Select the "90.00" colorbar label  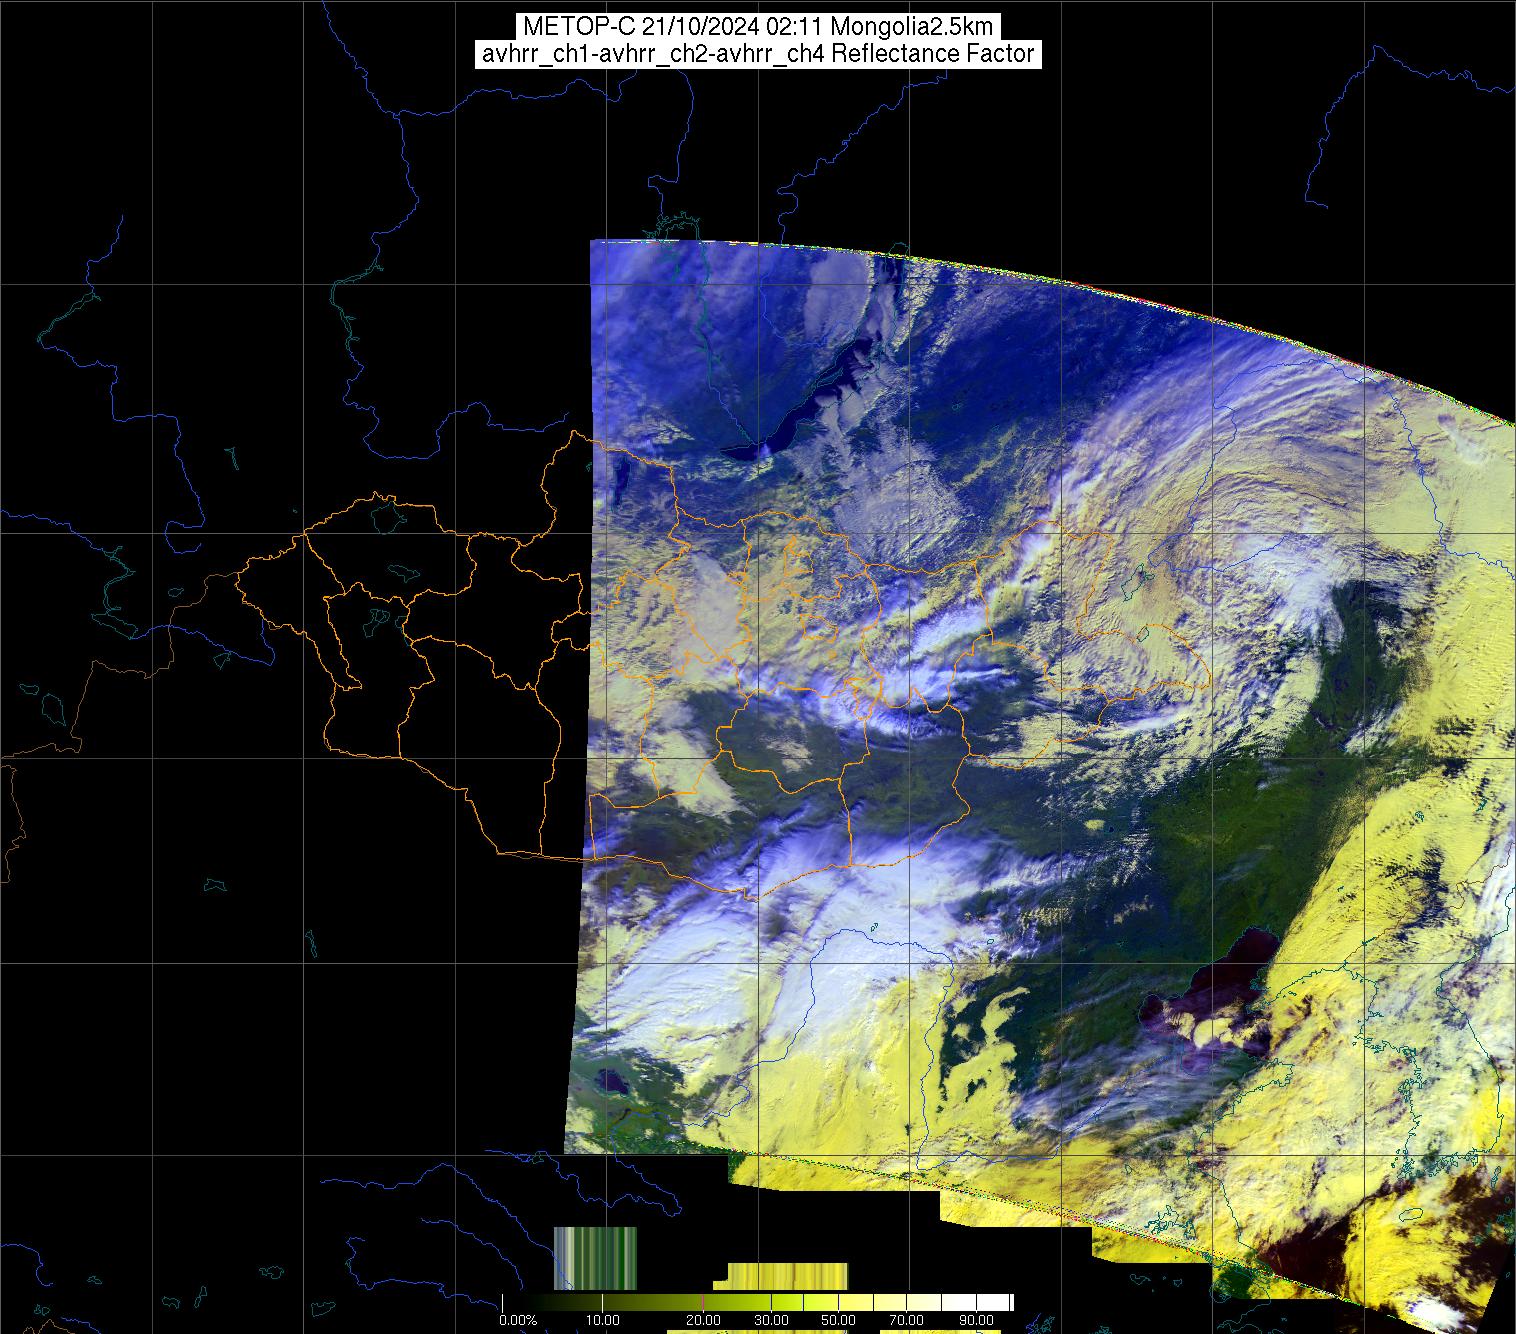click(976, 1320)
